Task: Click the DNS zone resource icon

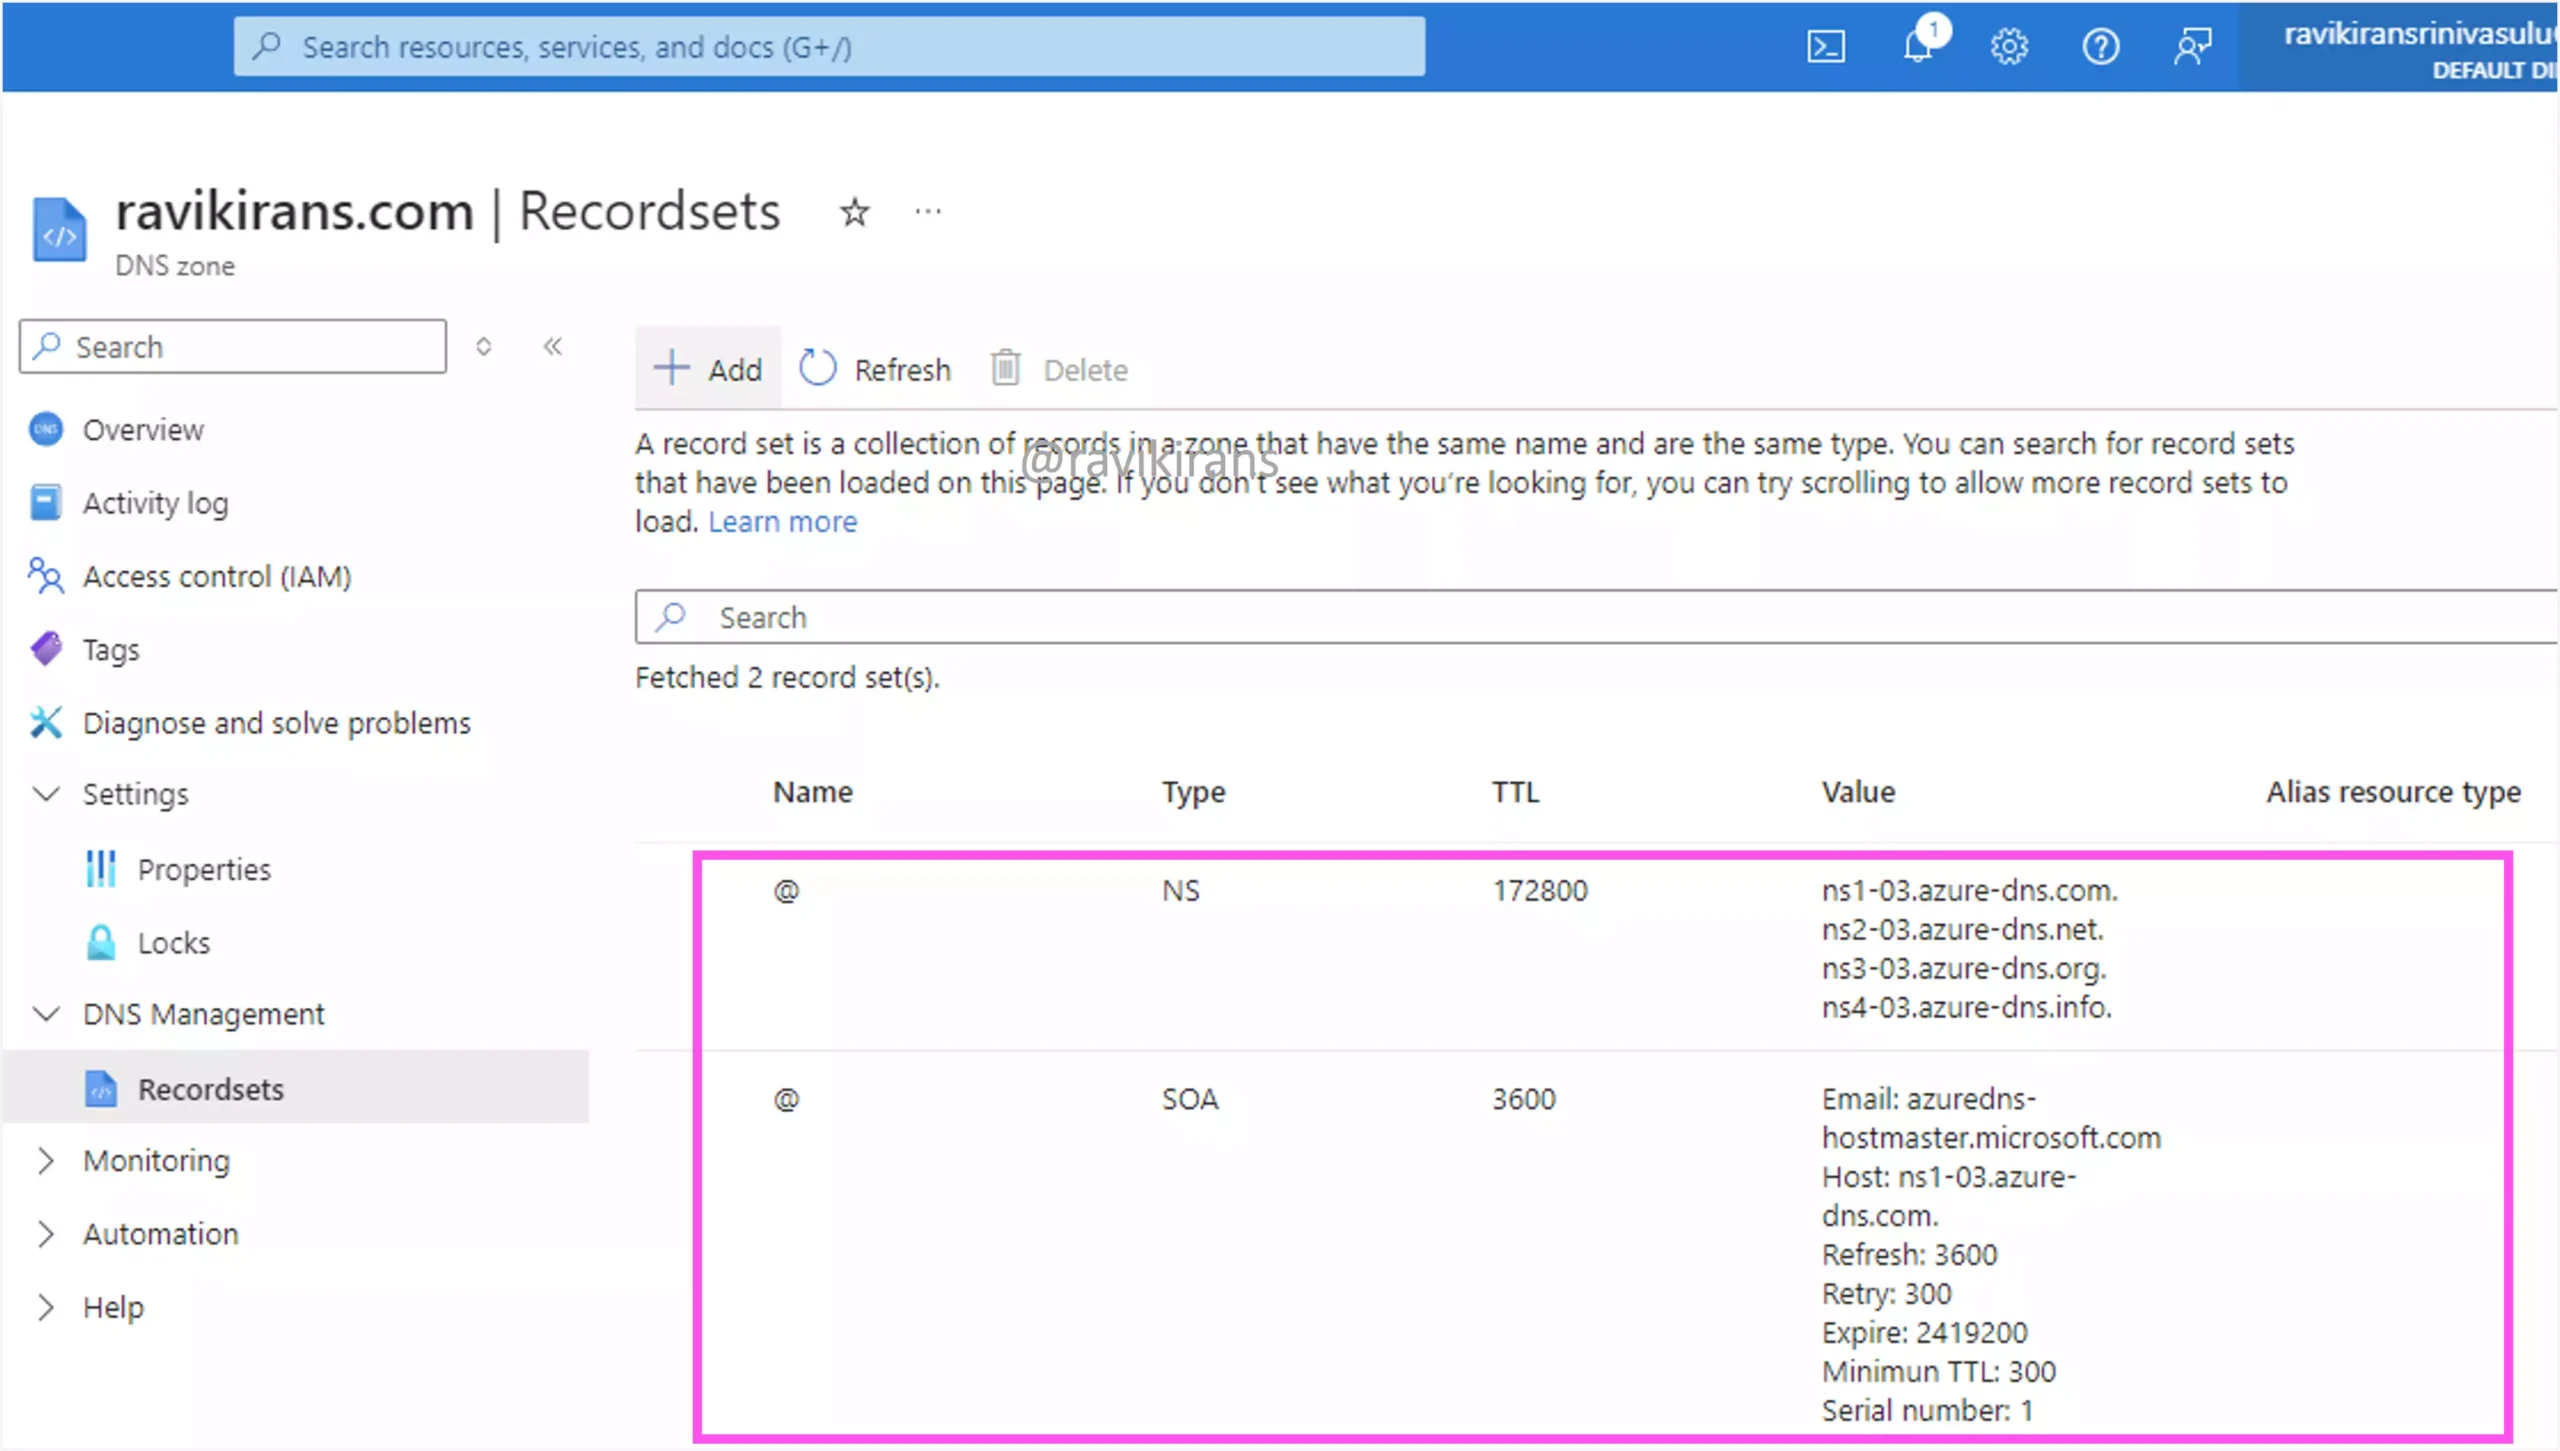Action: pos(59,230)
